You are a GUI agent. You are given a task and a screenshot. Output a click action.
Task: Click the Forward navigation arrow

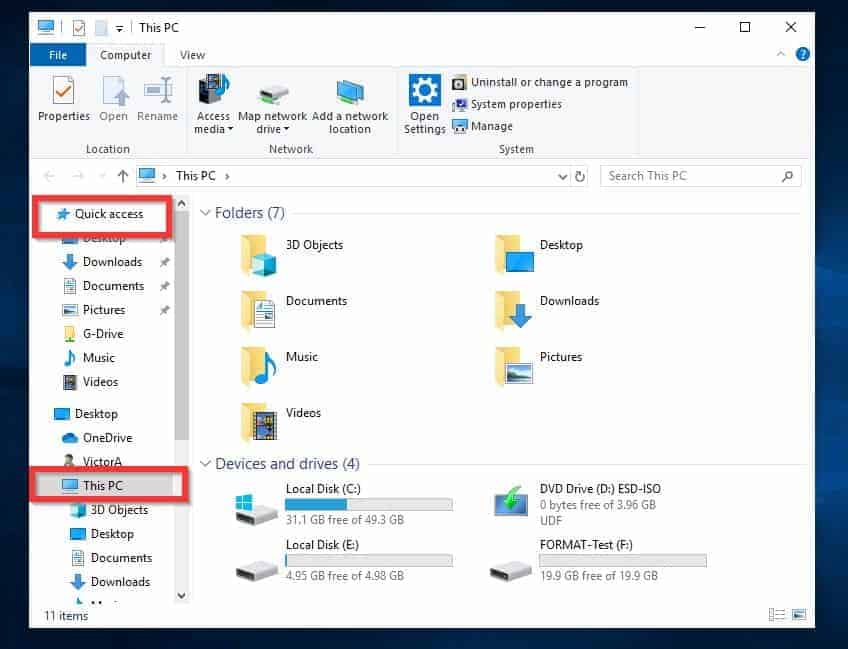point(78,176)
